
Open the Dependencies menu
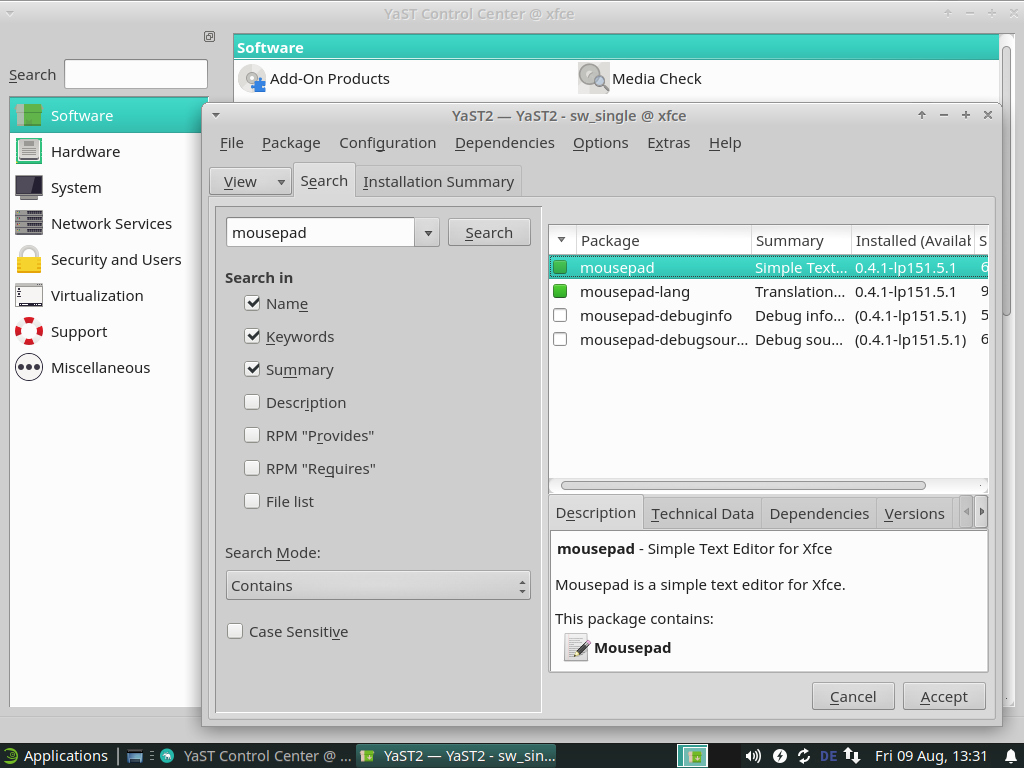click(504, 143)
